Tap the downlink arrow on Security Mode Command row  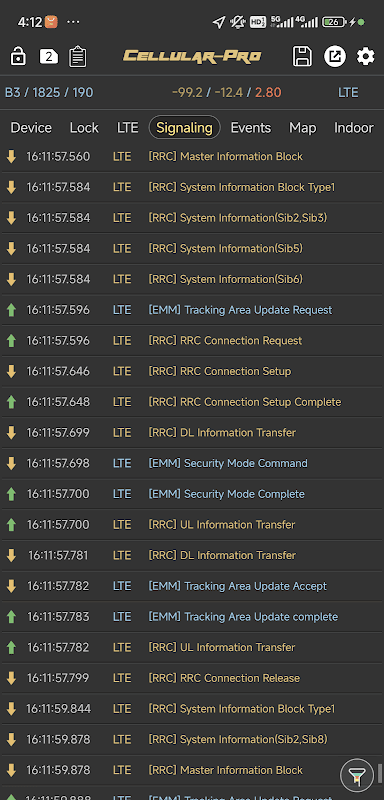point(11,463)
